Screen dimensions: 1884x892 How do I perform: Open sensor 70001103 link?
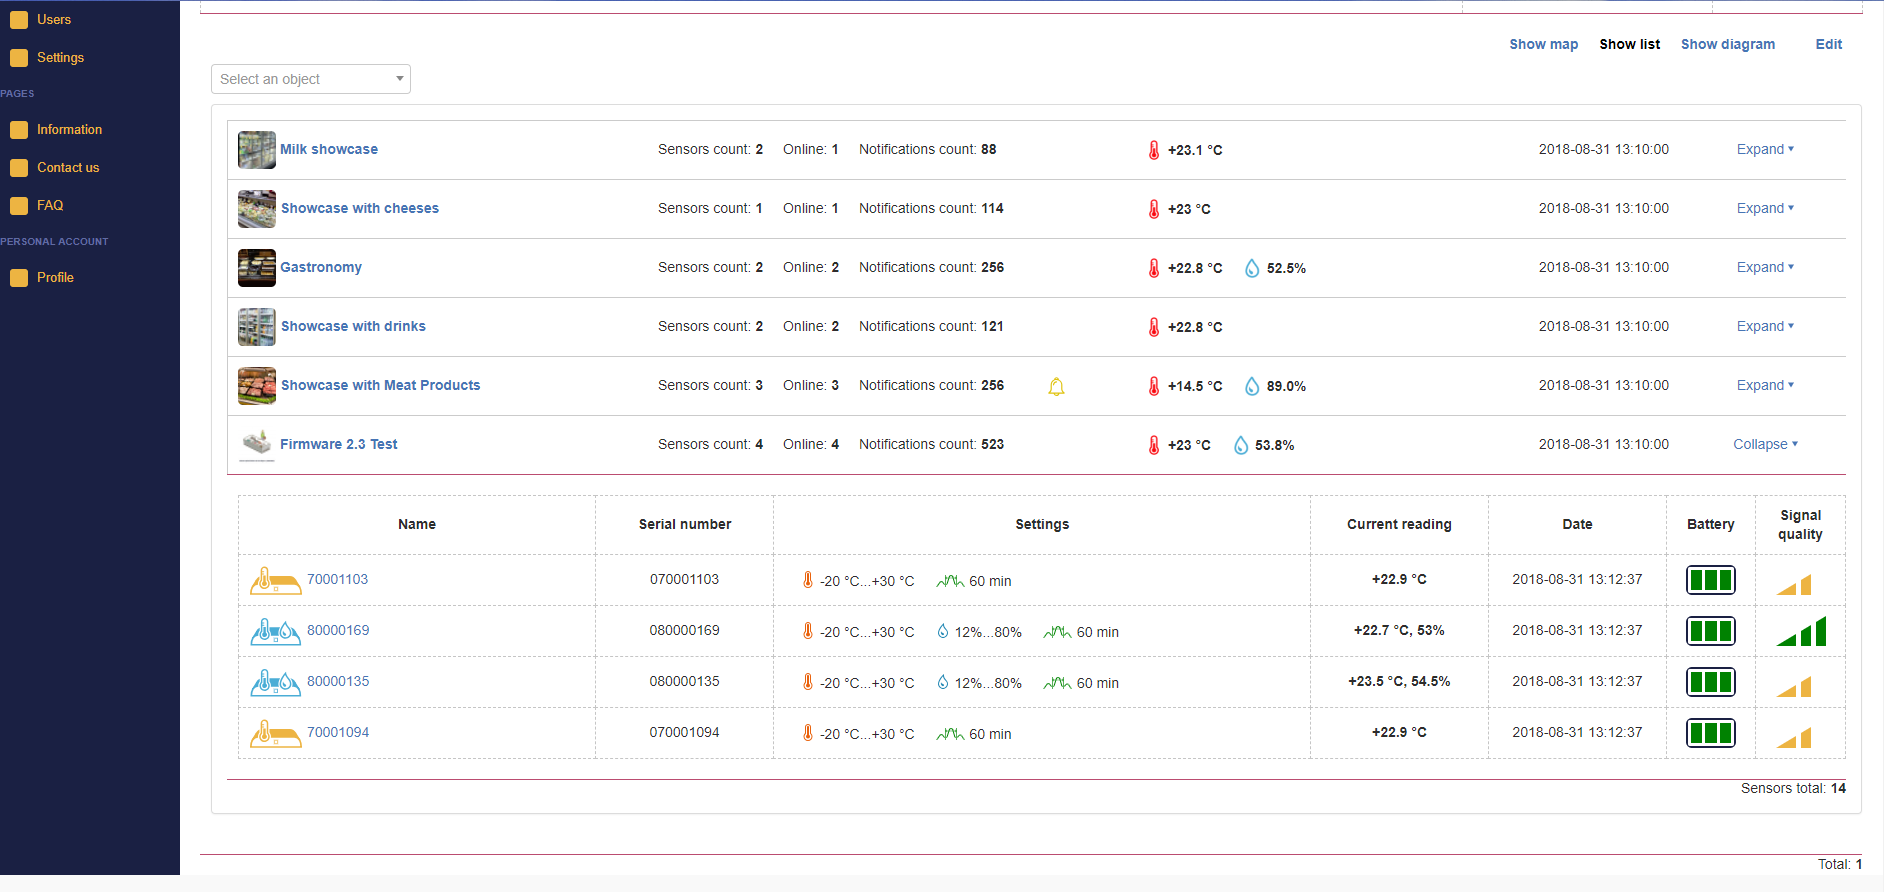(337, 579)
